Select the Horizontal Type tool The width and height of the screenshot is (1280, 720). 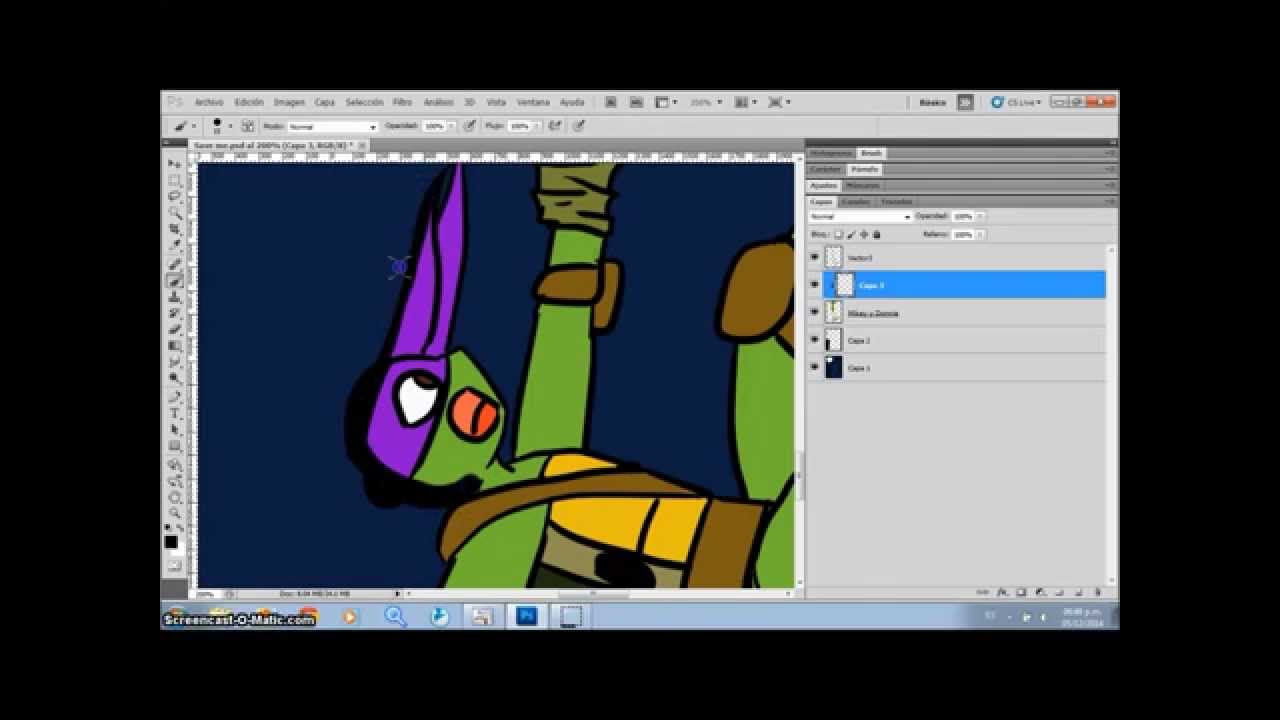[175, 413]
